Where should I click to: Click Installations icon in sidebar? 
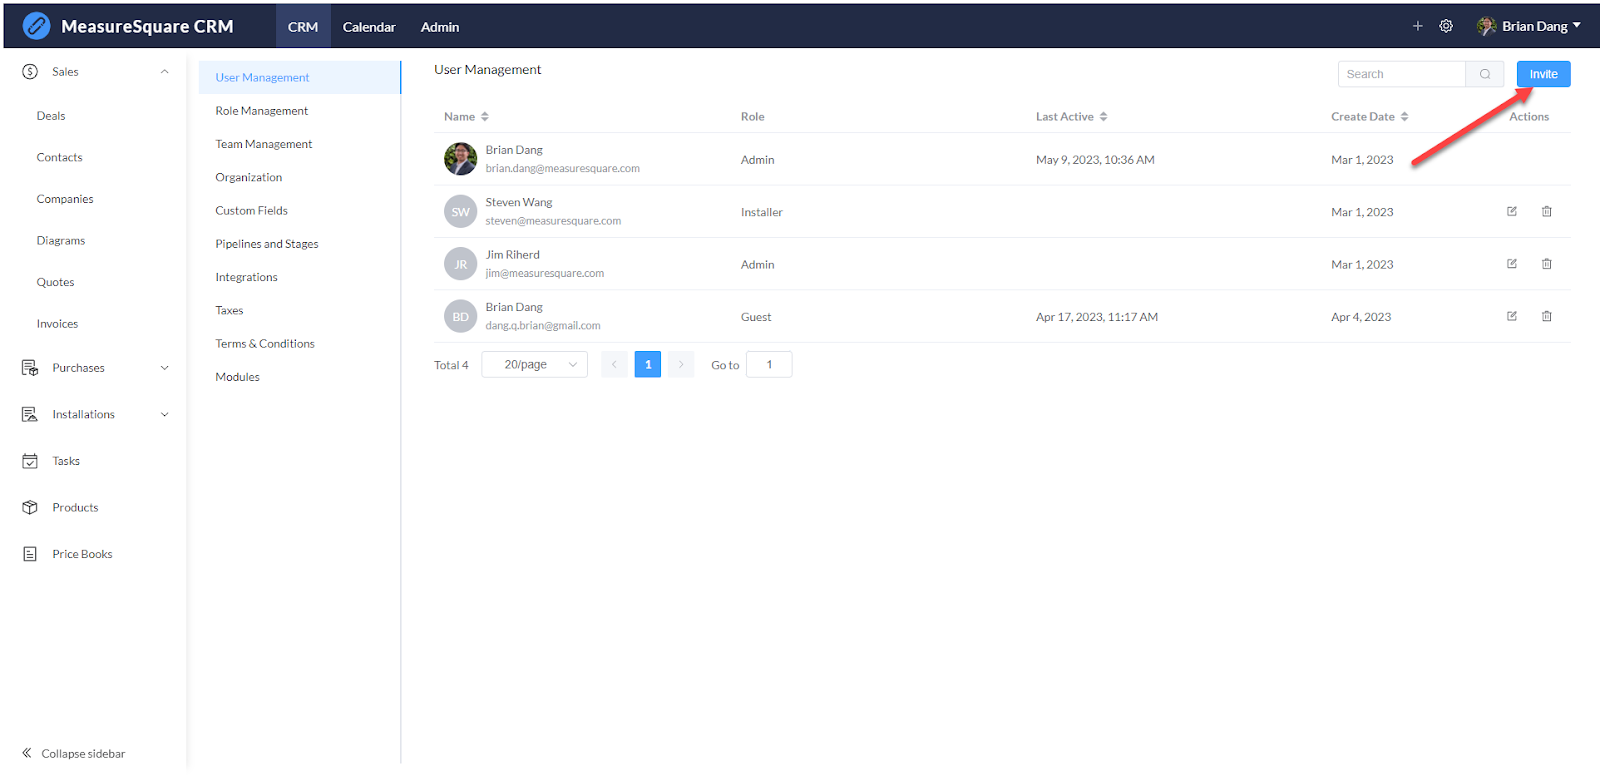click(x=30, y=414)
